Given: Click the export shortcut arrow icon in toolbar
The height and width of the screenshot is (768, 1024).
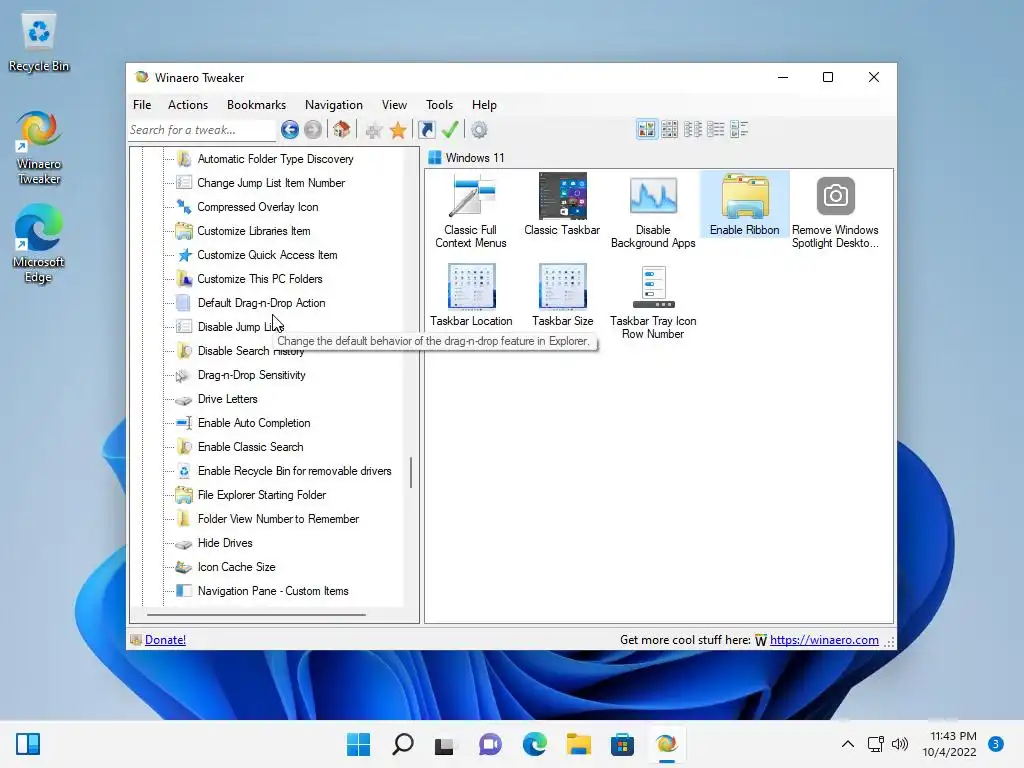Looking at the screenshot, I should coord(426,130).
